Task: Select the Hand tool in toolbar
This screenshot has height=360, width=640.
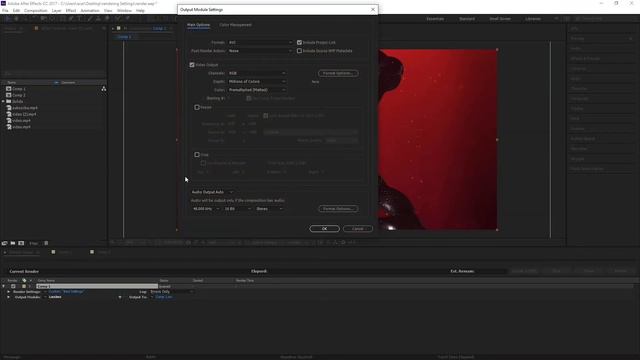Action: (x=16, y=18)
